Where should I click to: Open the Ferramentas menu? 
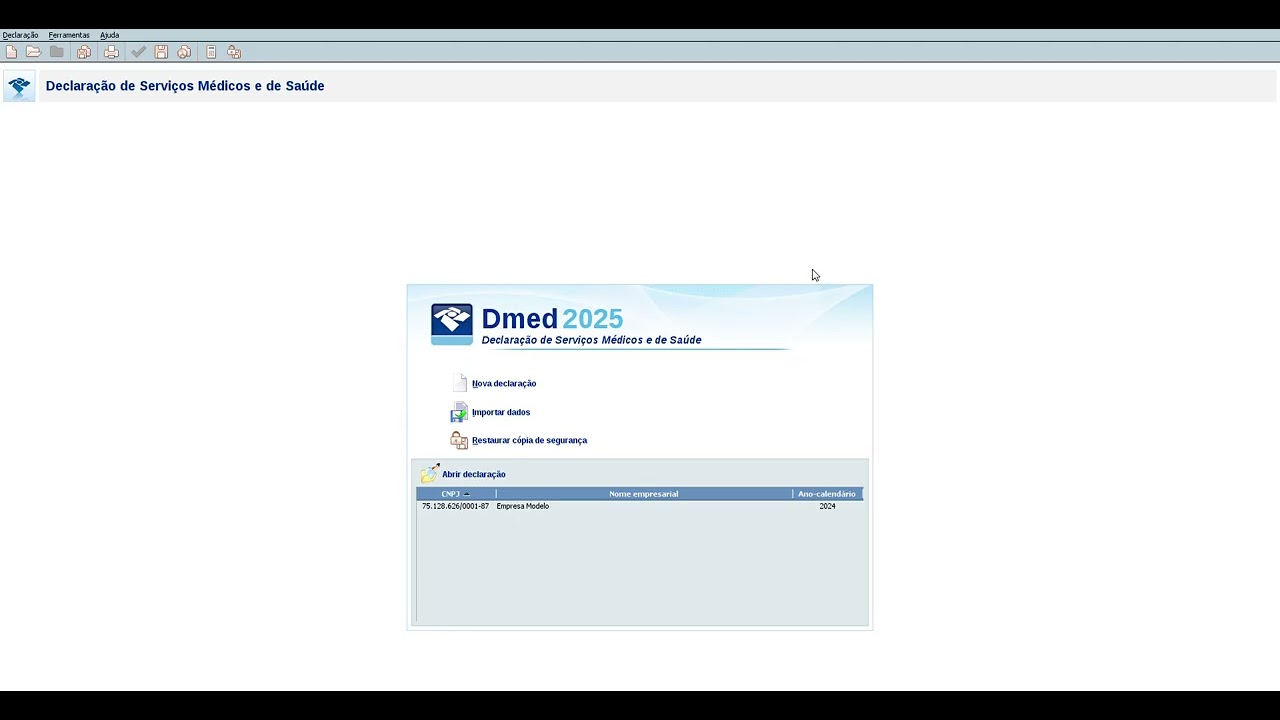click(69, 35)
